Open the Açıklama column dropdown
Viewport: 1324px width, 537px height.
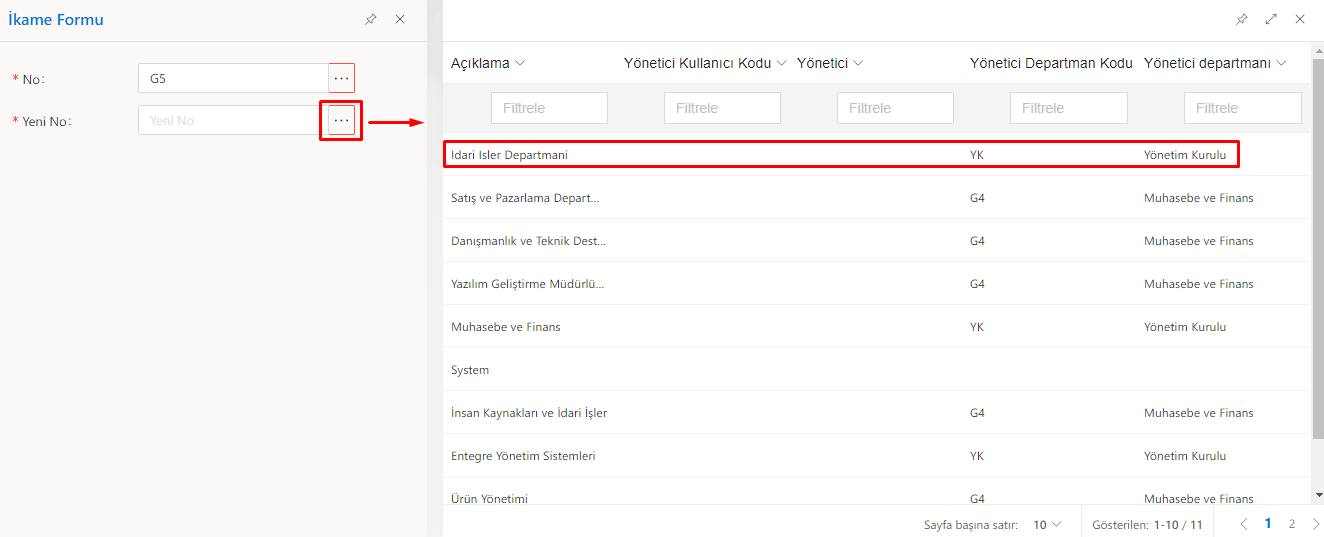(520, 63)
